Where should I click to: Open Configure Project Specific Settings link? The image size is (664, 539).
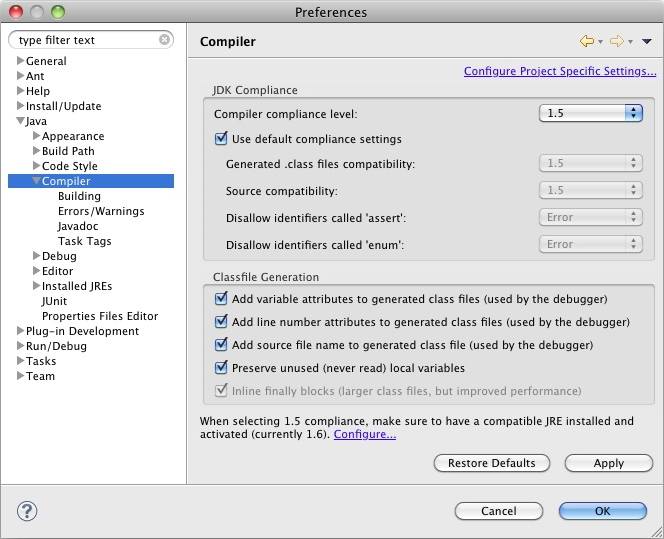coord(560,71)
